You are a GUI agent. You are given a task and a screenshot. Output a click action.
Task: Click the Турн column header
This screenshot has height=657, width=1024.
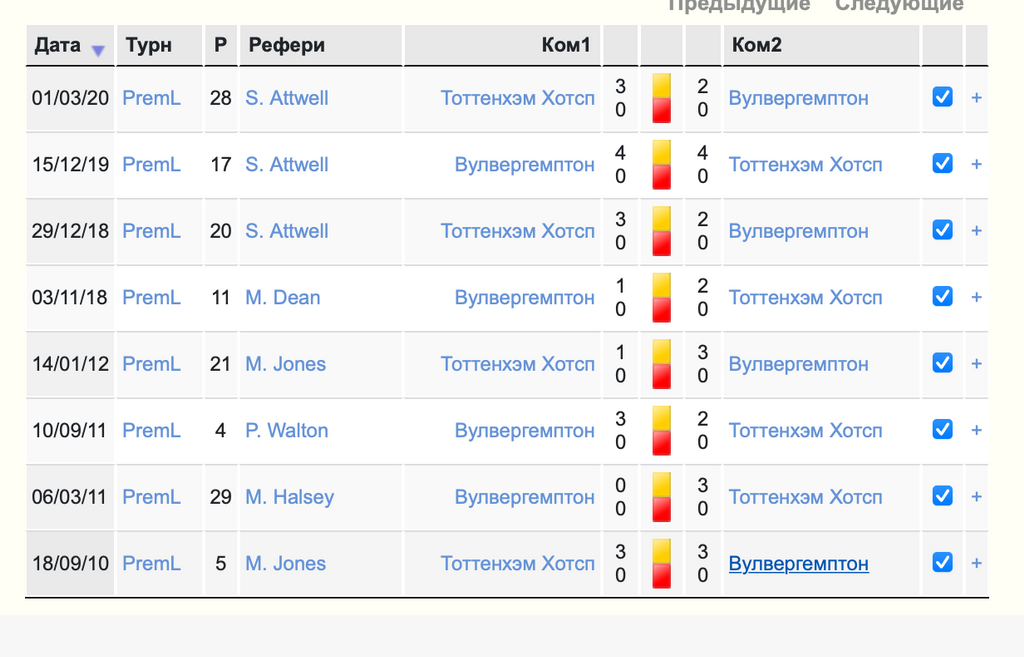pos(149,45)
